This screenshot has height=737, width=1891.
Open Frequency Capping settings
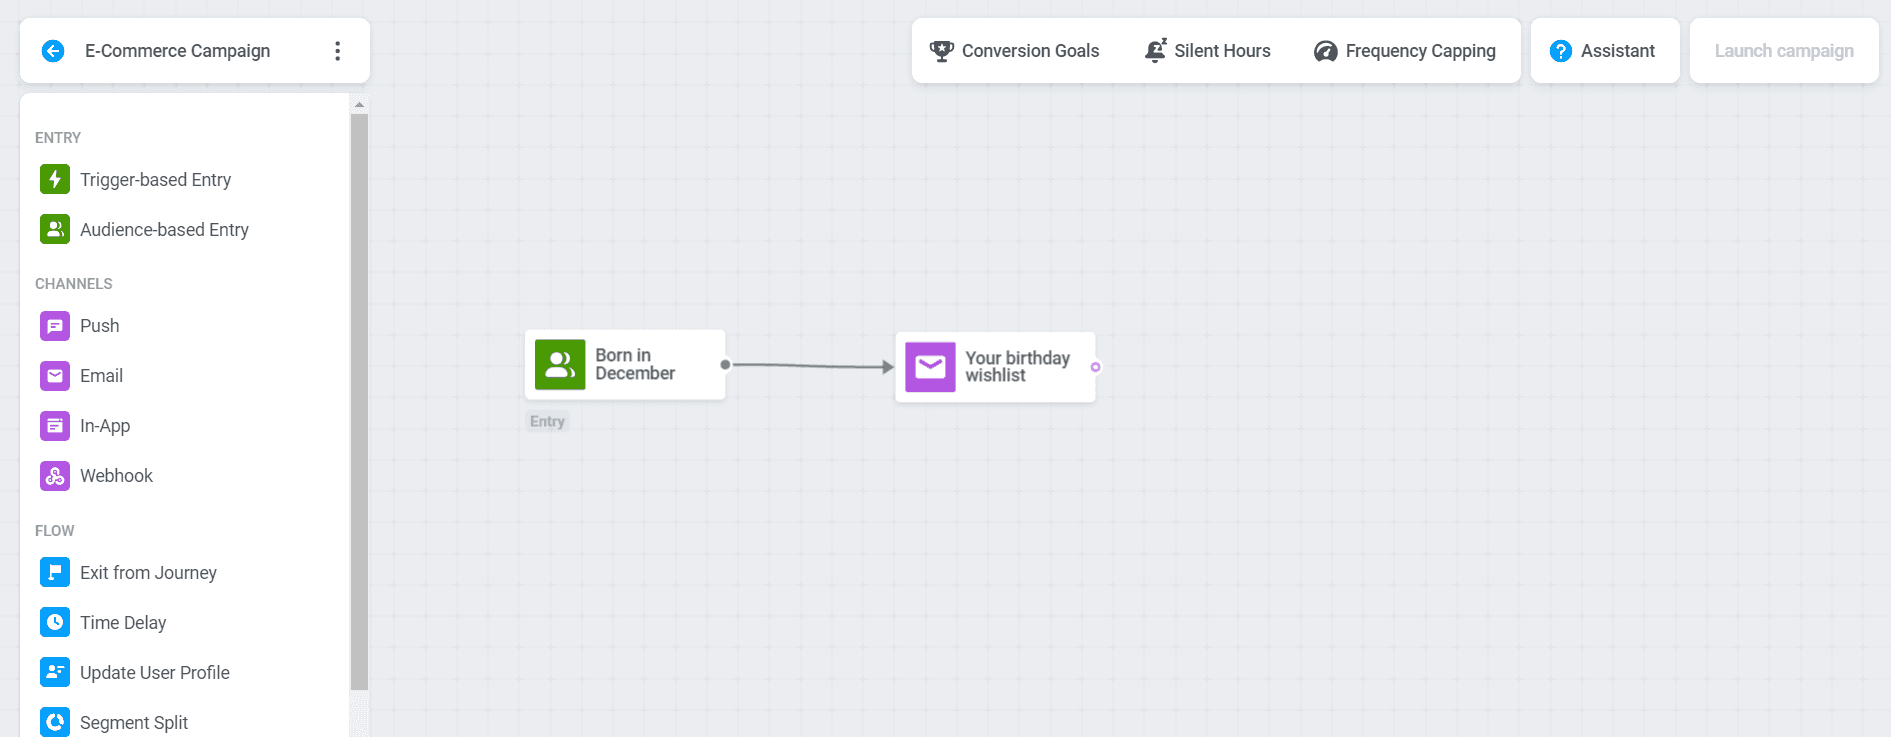coord(1404,51)
